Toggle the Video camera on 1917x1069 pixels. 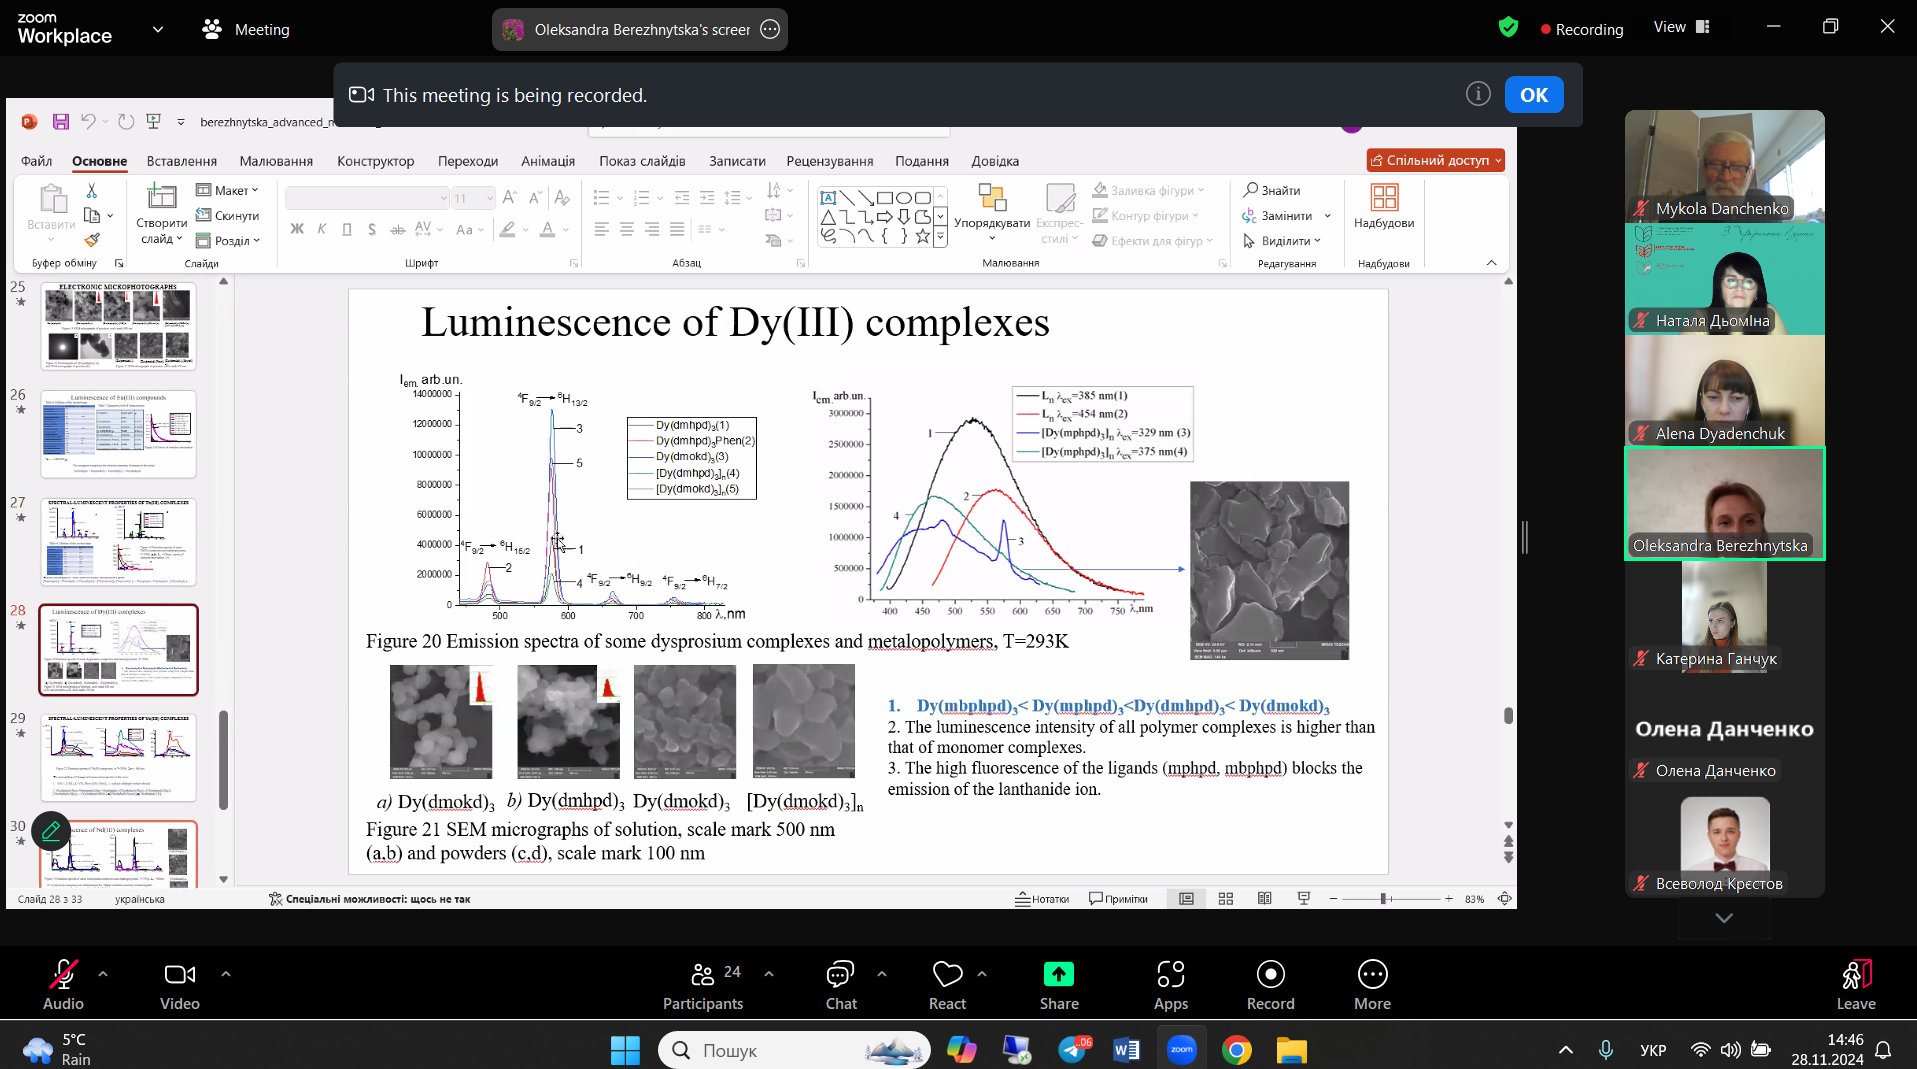click(x=179, y=975)
